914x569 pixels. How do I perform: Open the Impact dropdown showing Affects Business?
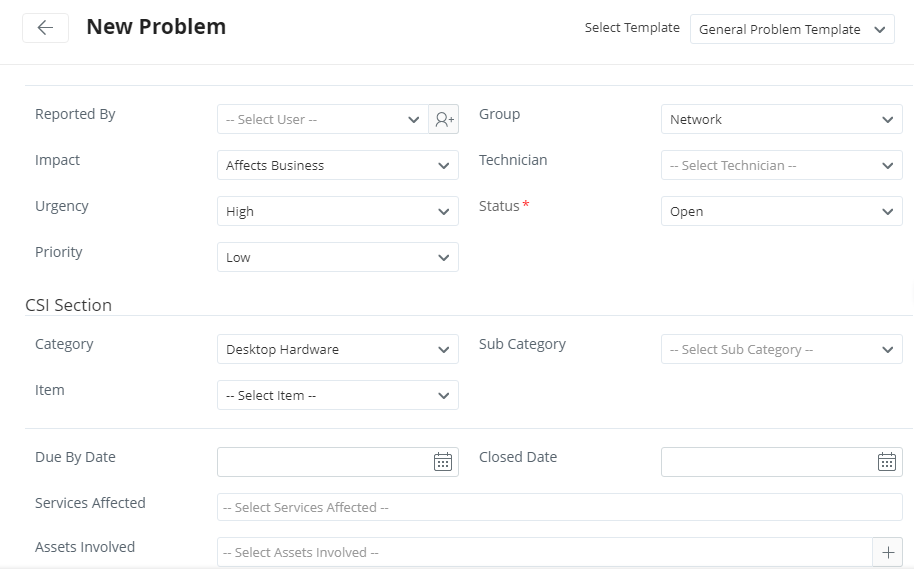coord(337,166)
